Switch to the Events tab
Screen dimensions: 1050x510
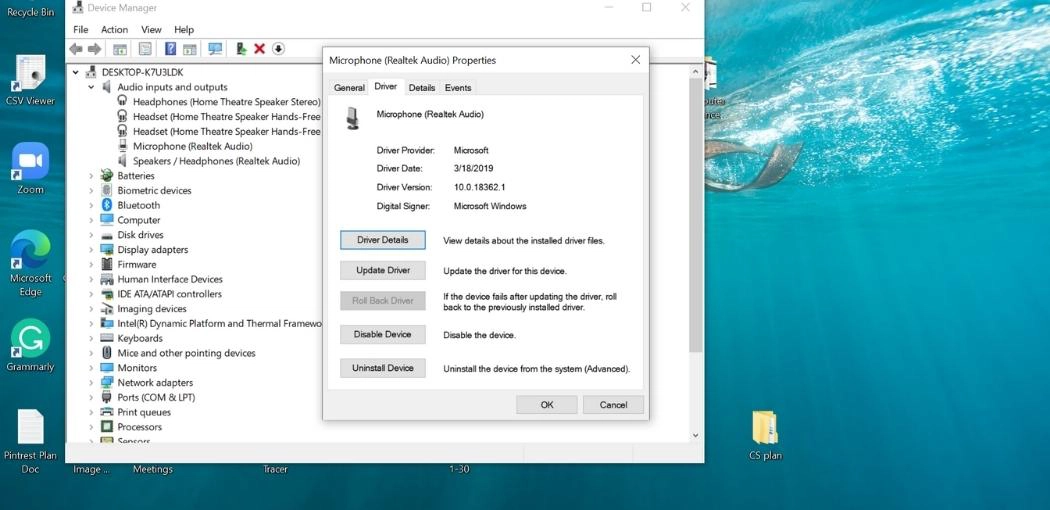tap(458, 88)
